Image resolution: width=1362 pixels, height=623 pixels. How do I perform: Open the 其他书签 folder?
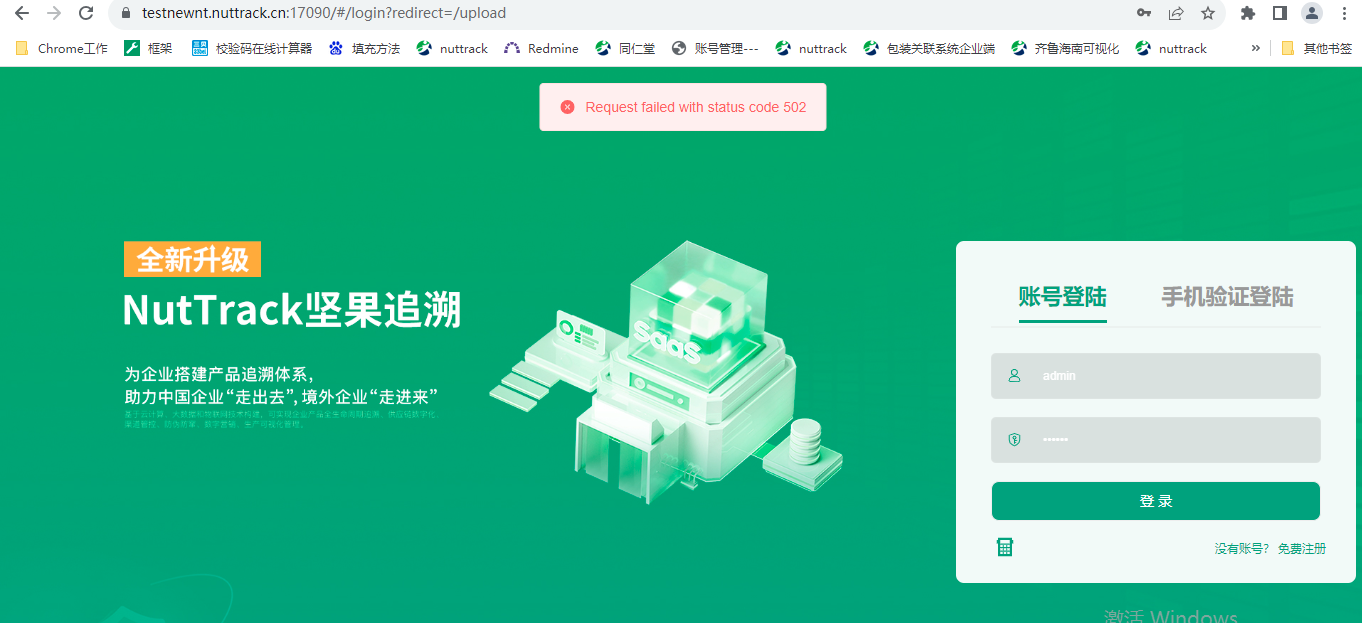click(1316, 48)
